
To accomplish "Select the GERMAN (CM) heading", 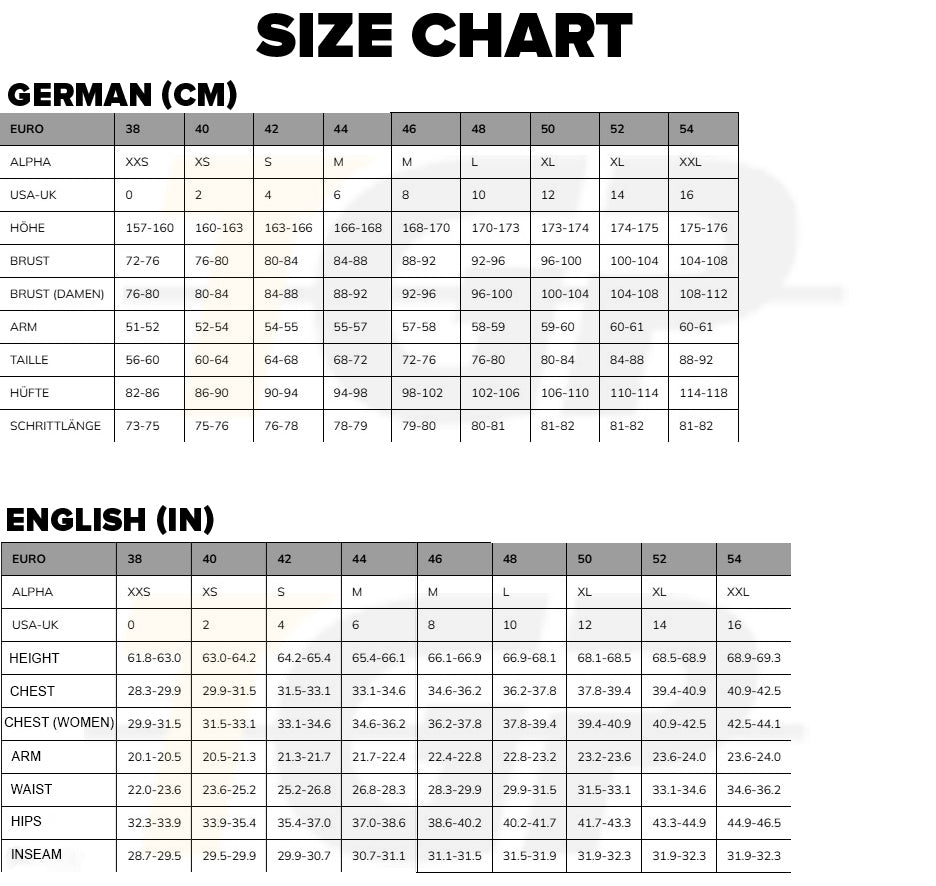I will (122, 95).
